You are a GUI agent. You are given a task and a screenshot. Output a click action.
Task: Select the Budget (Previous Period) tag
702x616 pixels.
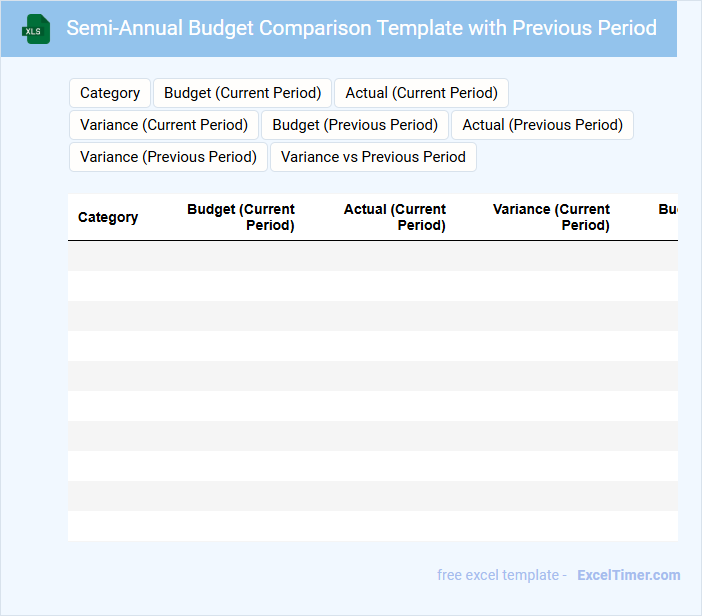[x=355, y=125]
